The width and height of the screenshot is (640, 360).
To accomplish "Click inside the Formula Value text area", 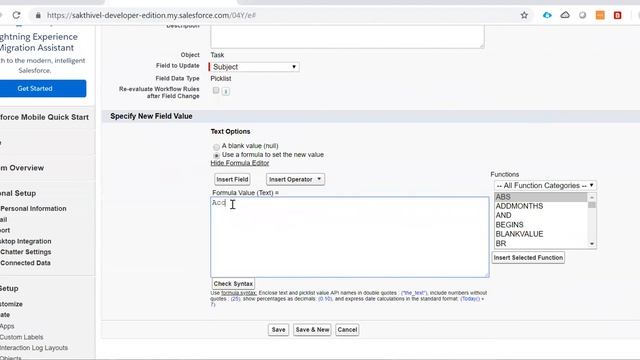I will (350, 237).
